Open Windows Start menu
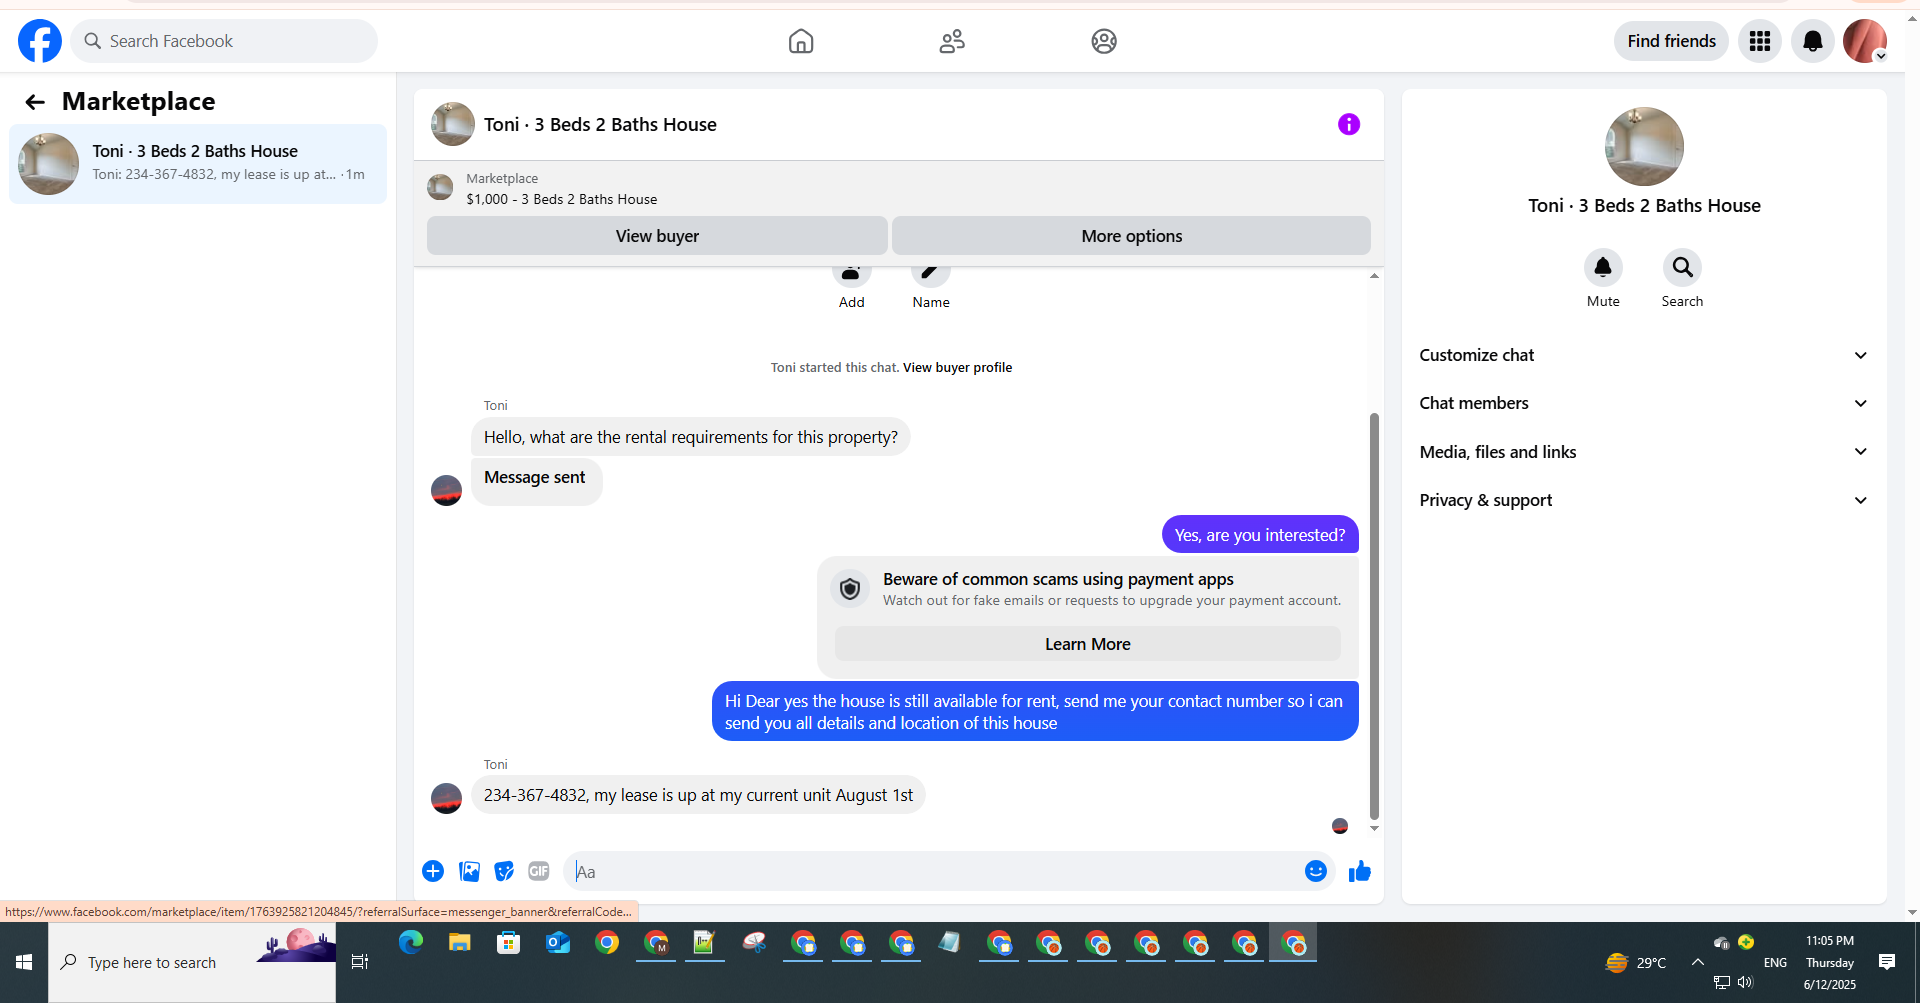1920x1003 pixels. coord(24,962)
